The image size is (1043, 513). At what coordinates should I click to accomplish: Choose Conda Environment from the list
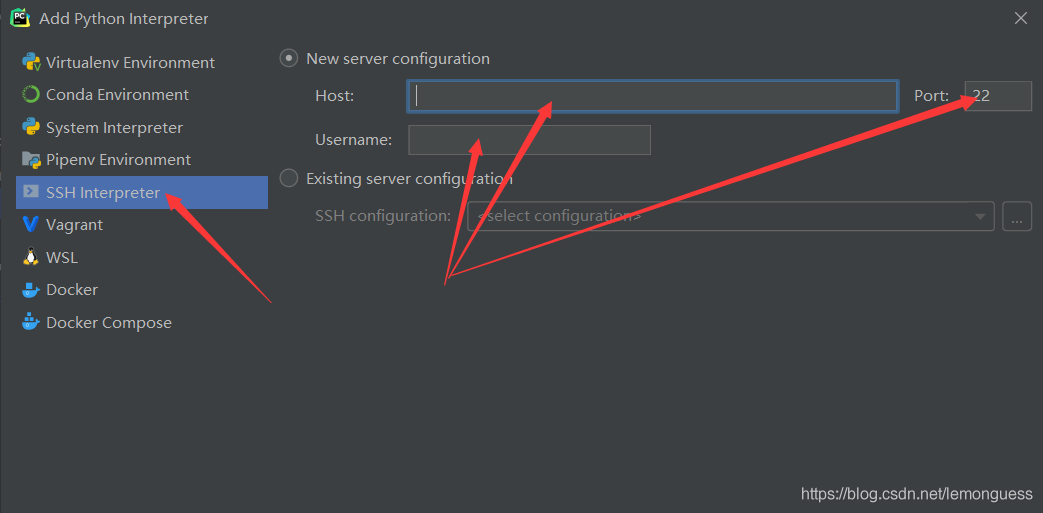pyautogui.click(x=117, y=95)
